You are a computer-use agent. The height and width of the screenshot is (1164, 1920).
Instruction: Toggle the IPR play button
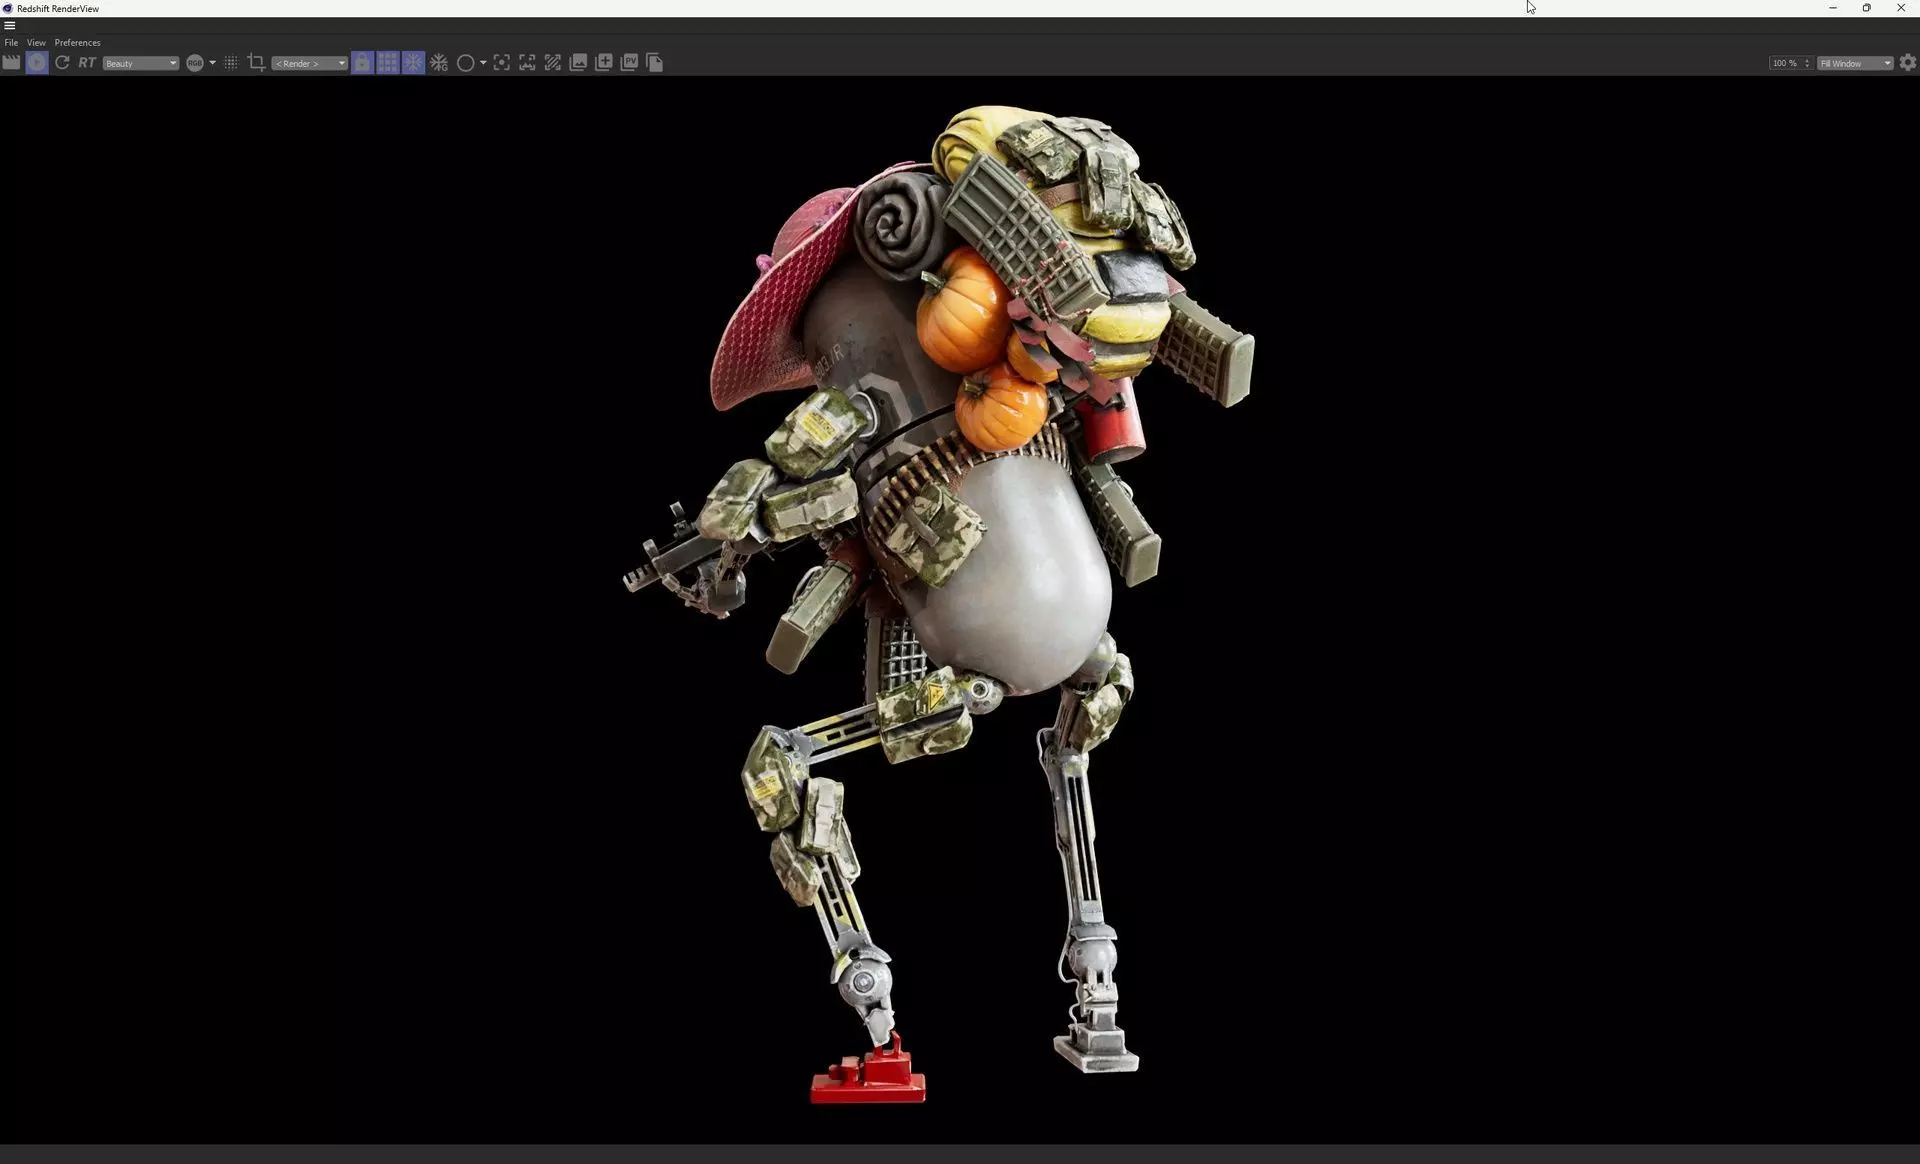(37, 63)
